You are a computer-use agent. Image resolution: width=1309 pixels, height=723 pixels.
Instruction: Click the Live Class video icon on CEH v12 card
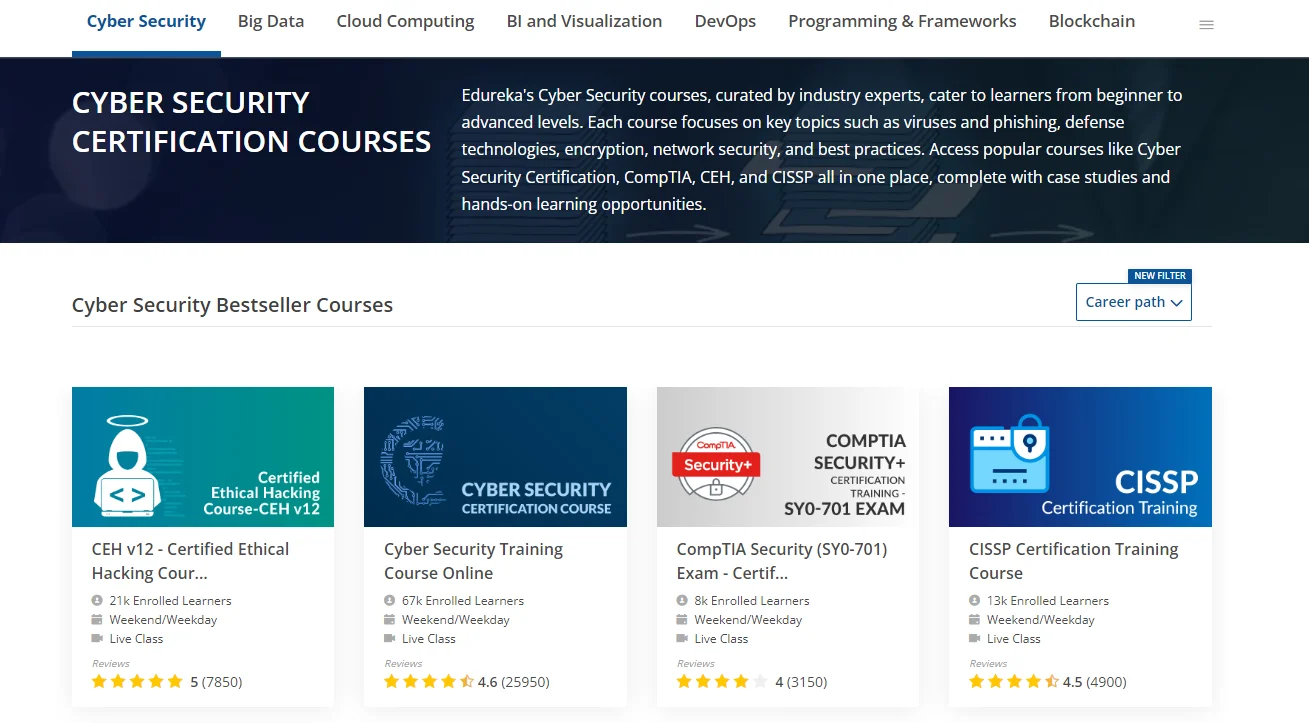(97, 639)
